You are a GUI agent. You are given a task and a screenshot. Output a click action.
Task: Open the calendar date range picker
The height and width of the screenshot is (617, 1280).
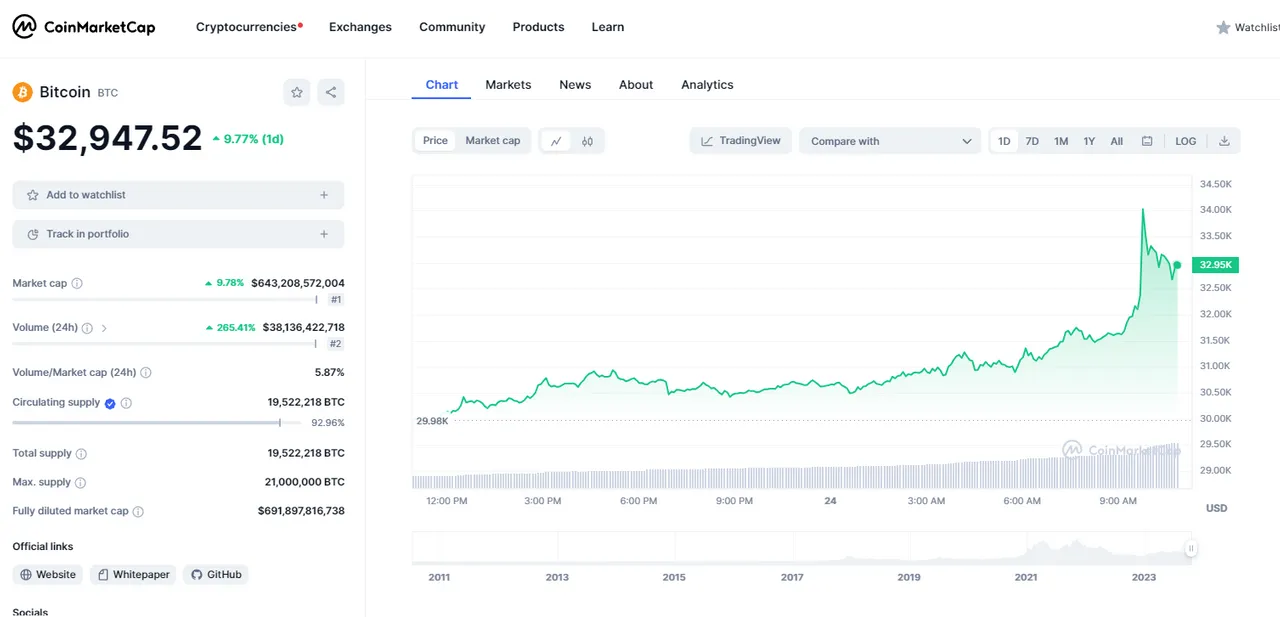pos(1147,141)
